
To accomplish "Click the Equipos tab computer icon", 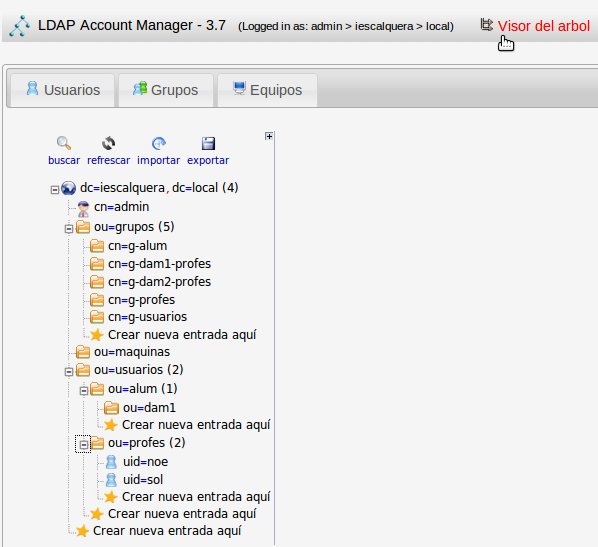I will (x=239, y=88).
